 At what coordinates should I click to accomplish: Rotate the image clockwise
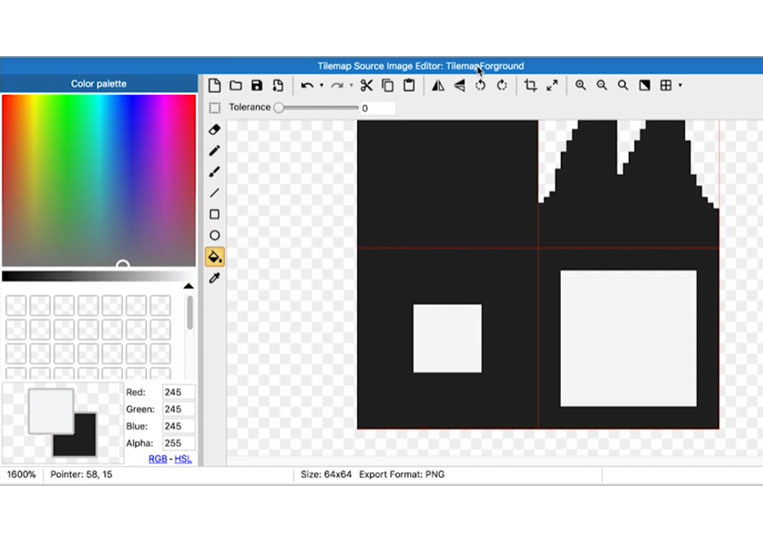pos(502,86)
